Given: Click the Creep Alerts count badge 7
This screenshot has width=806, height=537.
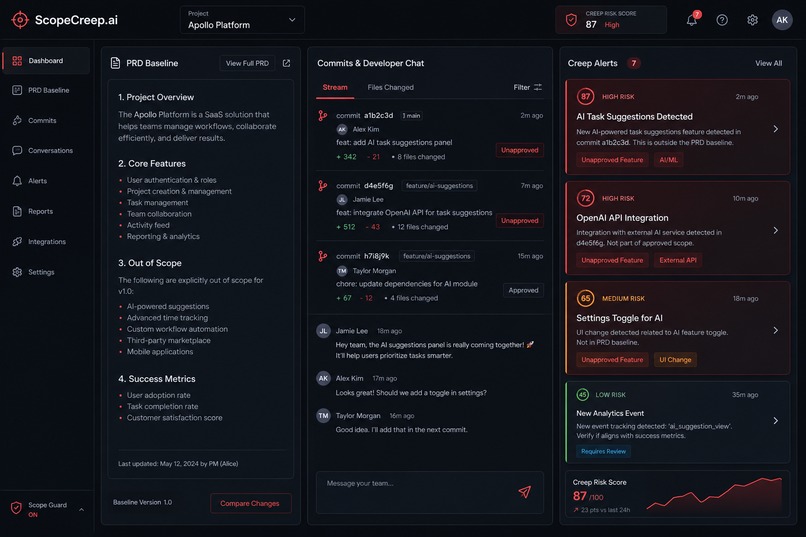Looking at the screenshot, I should click(x=634, y=63).
